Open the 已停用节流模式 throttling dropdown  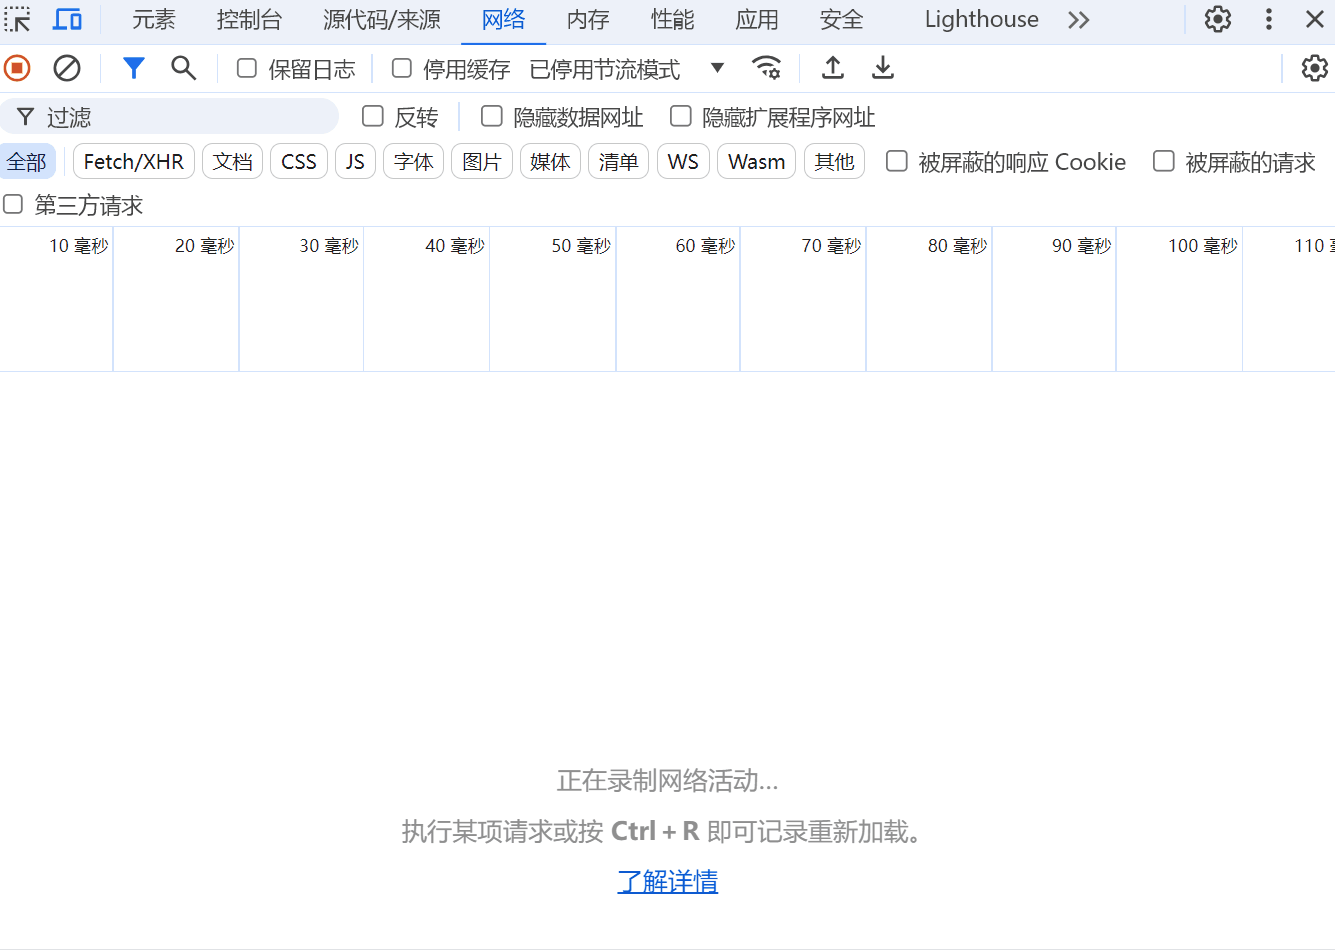(627, 68)
